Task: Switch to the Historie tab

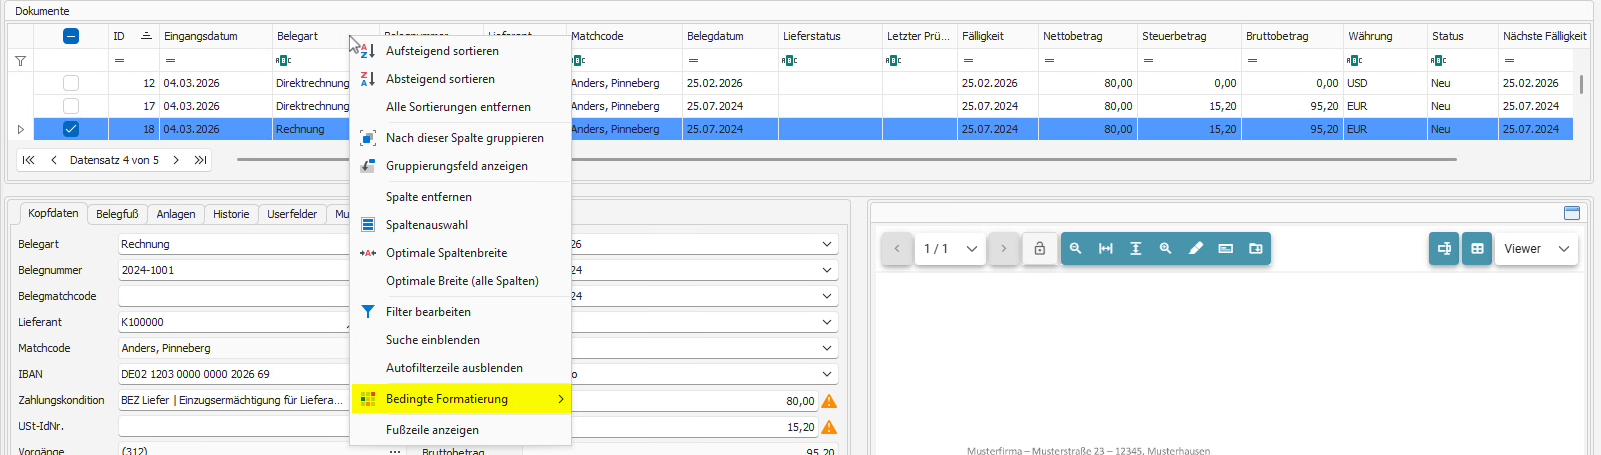Action: 231,214
